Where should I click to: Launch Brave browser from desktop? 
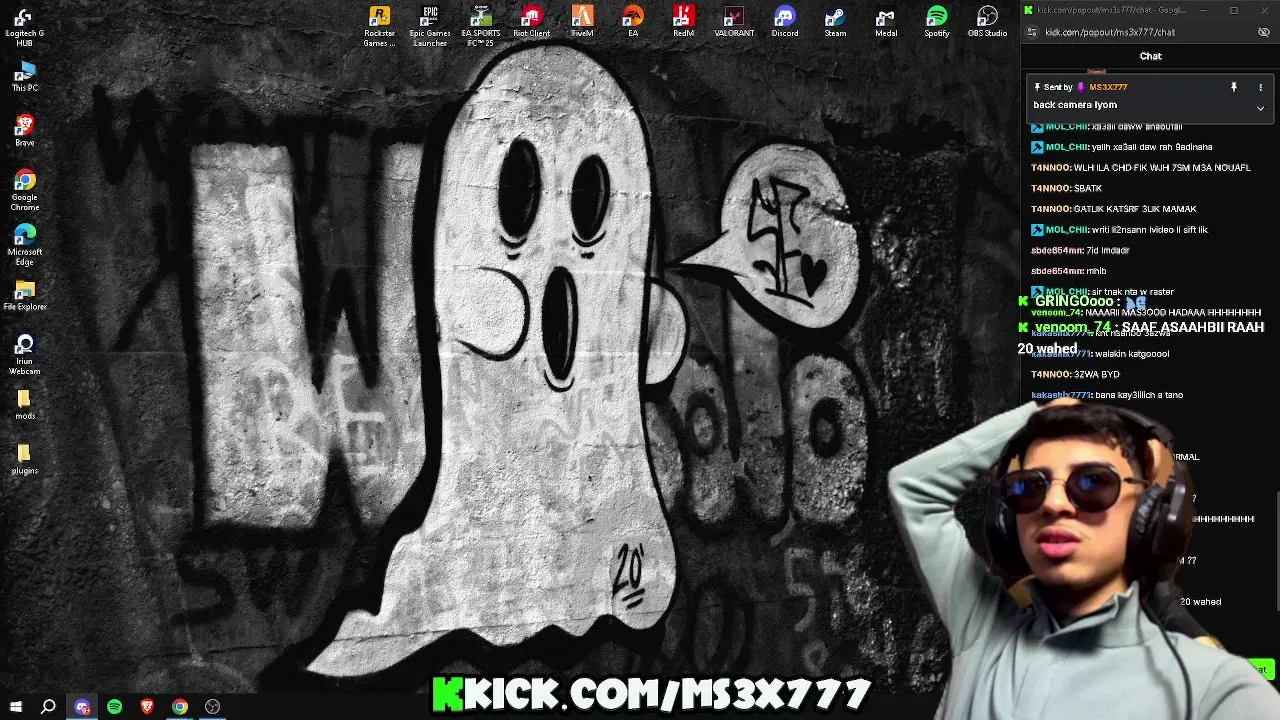pos(25,131)
